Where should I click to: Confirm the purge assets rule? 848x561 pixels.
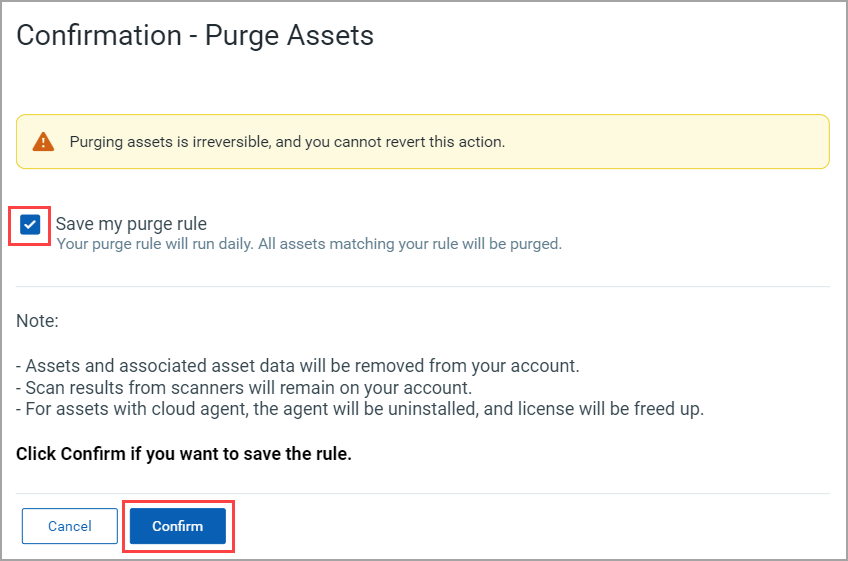pyautogui.click(x=177, y=526)
